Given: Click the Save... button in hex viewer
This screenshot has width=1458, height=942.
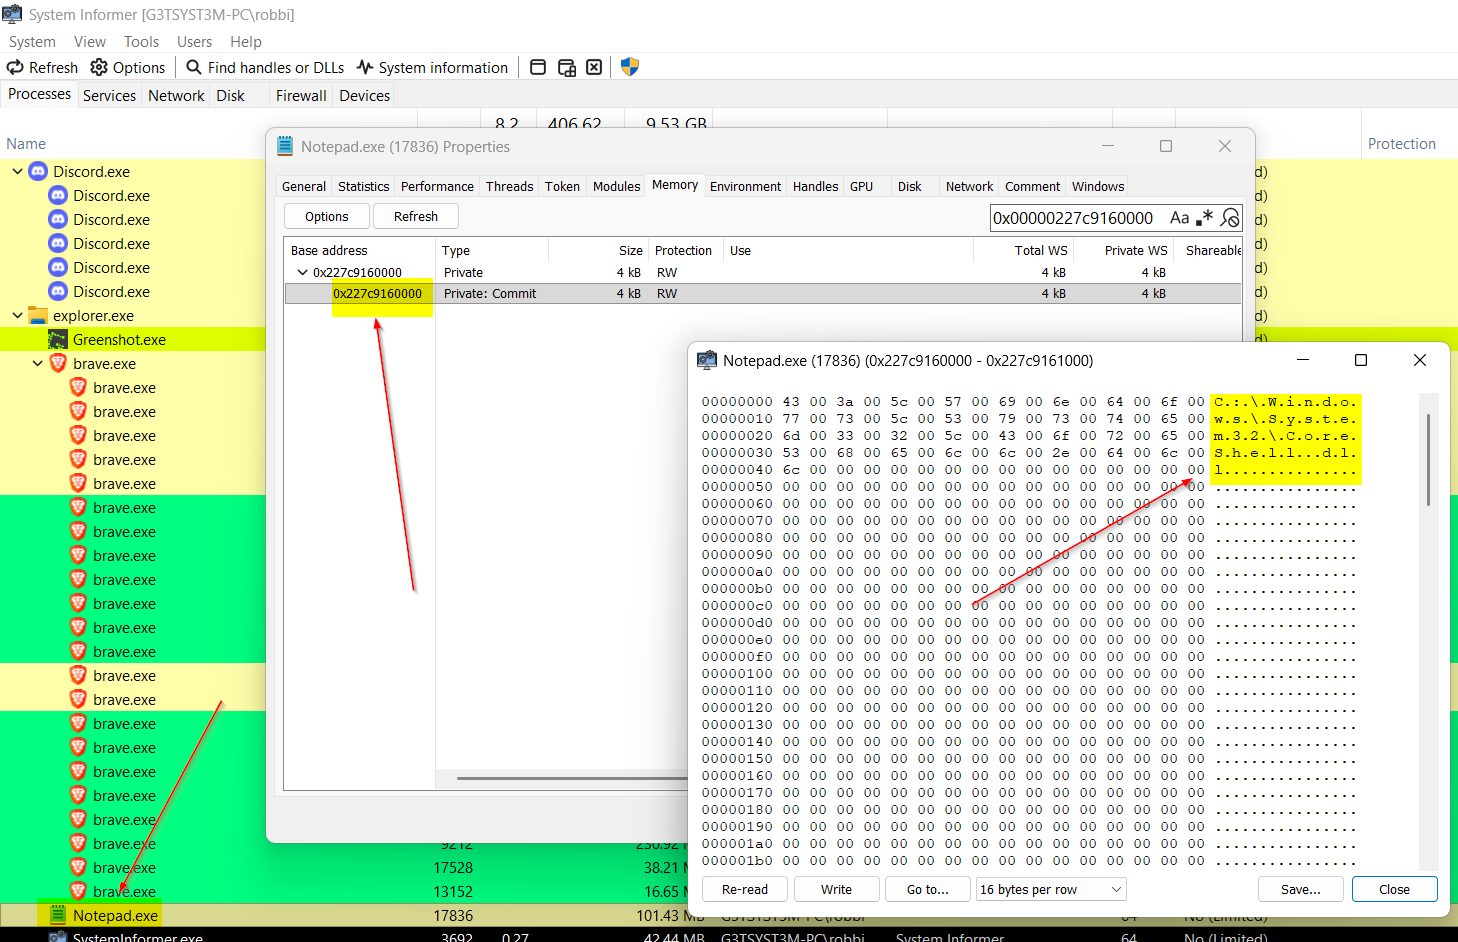Looking at the screenshot, I should click(x=1300, y=889).
